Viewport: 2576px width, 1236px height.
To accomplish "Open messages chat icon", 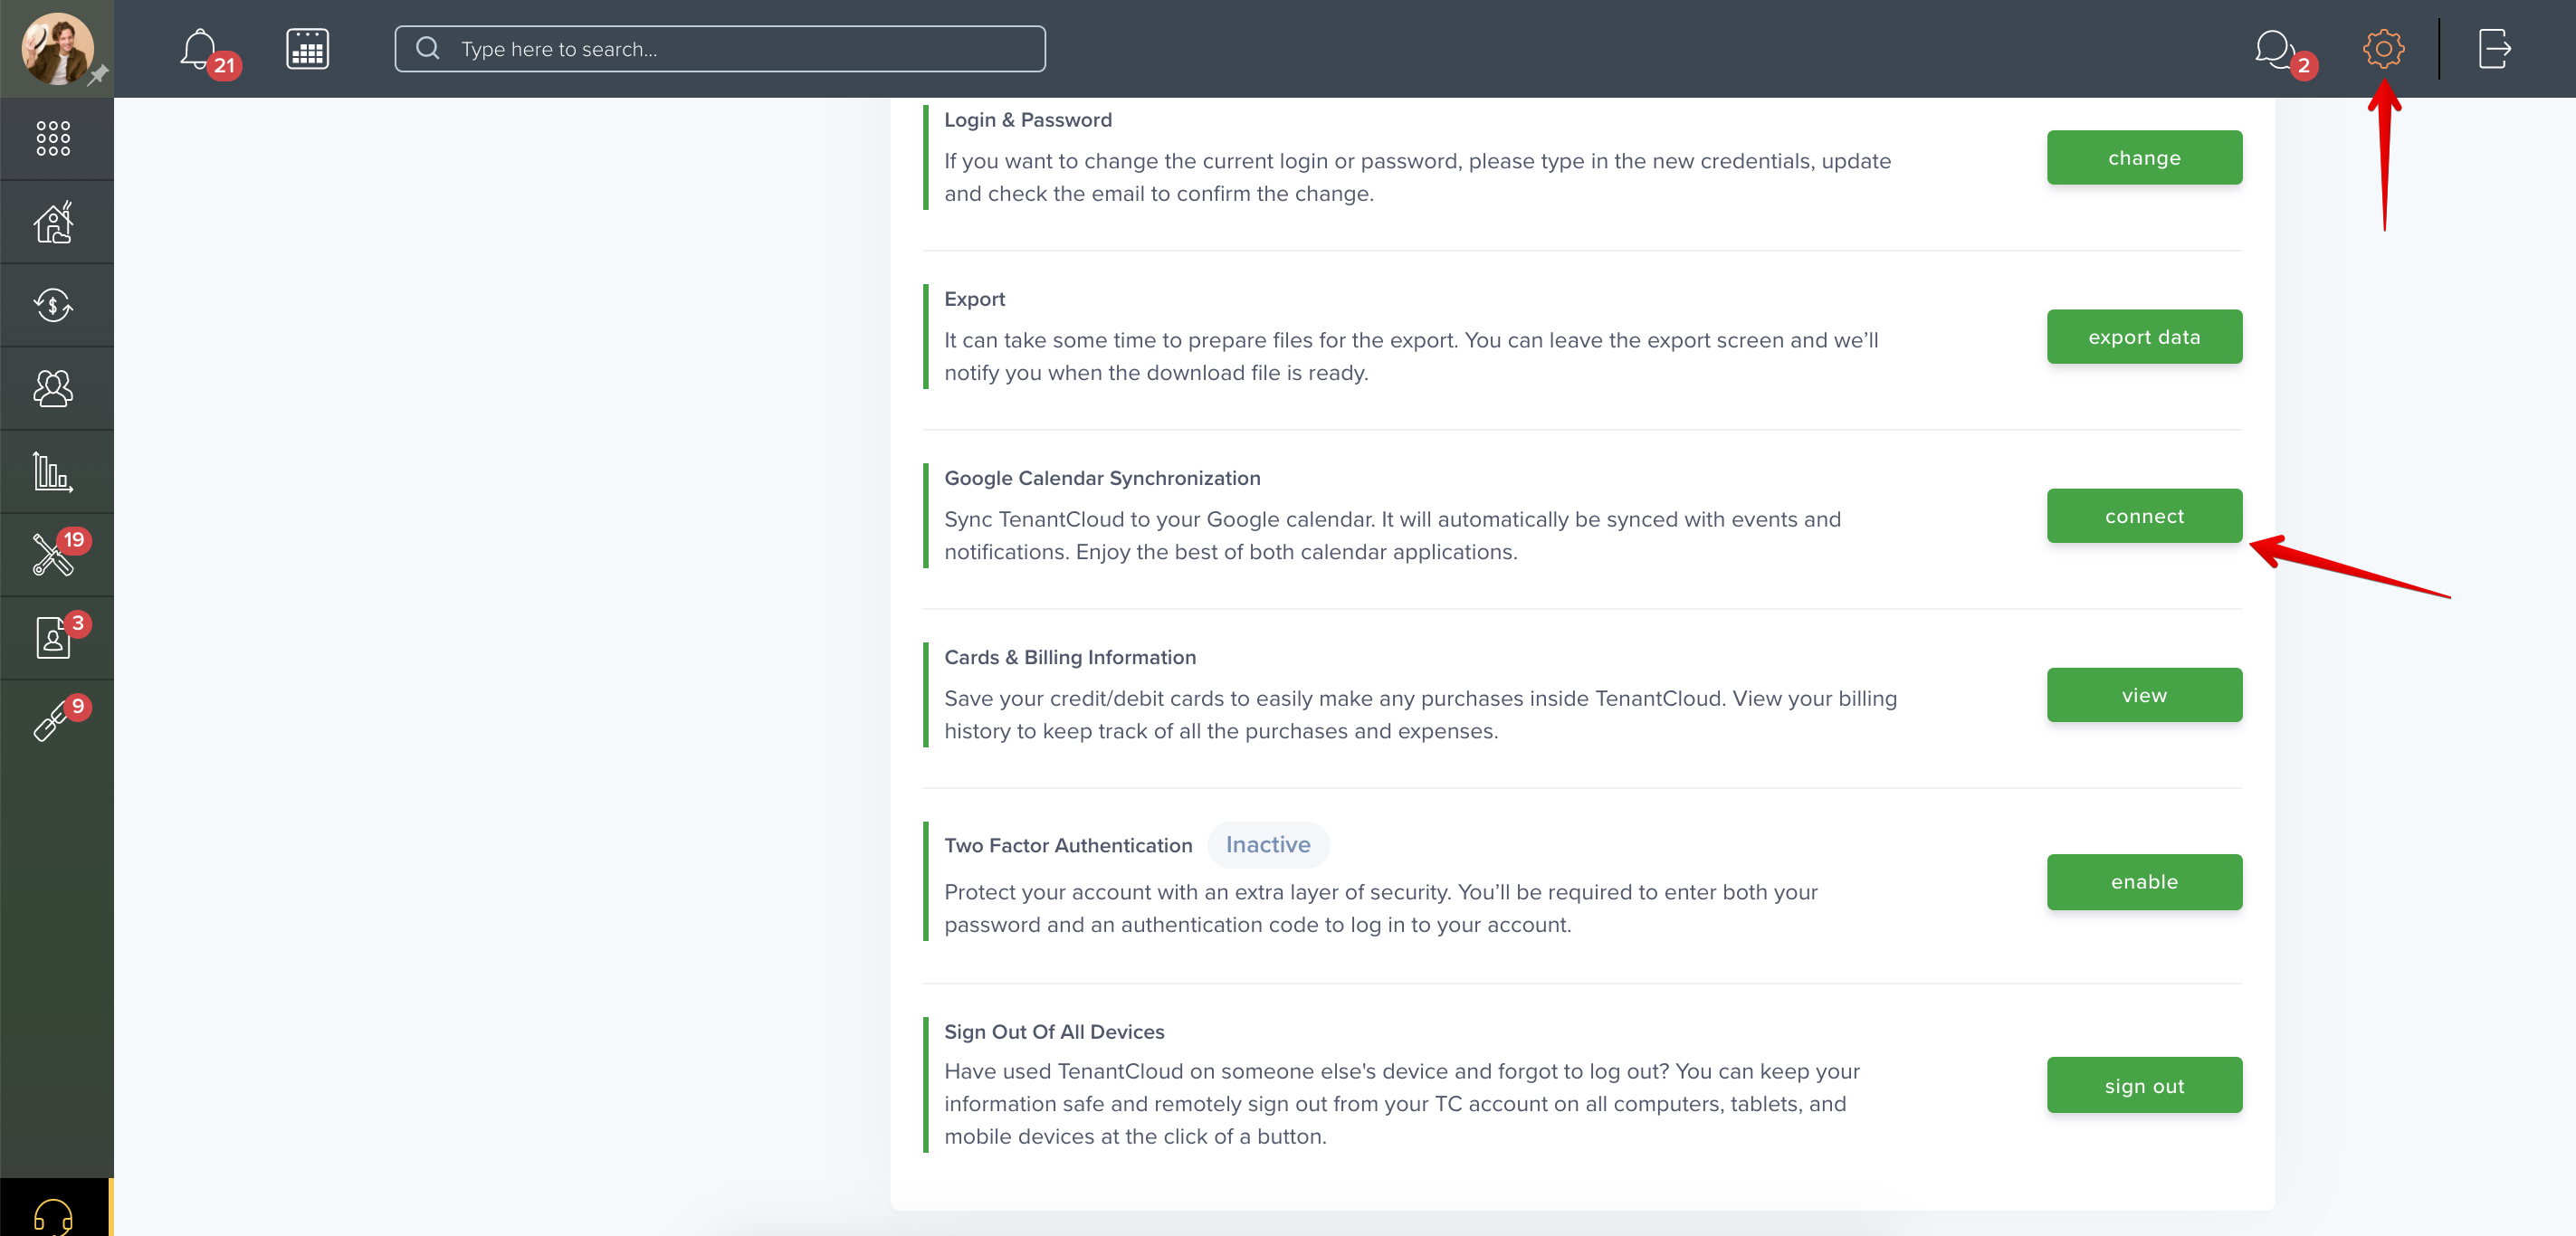I will tap(2274, 48).
